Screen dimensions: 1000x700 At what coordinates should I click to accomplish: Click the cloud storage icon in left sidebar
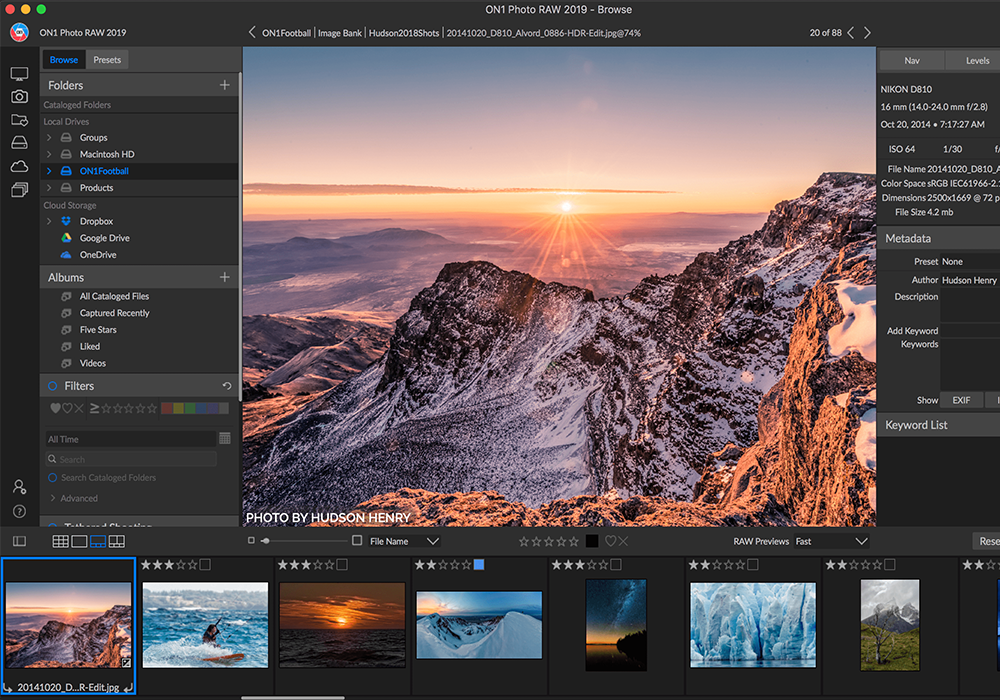[19, 166]
